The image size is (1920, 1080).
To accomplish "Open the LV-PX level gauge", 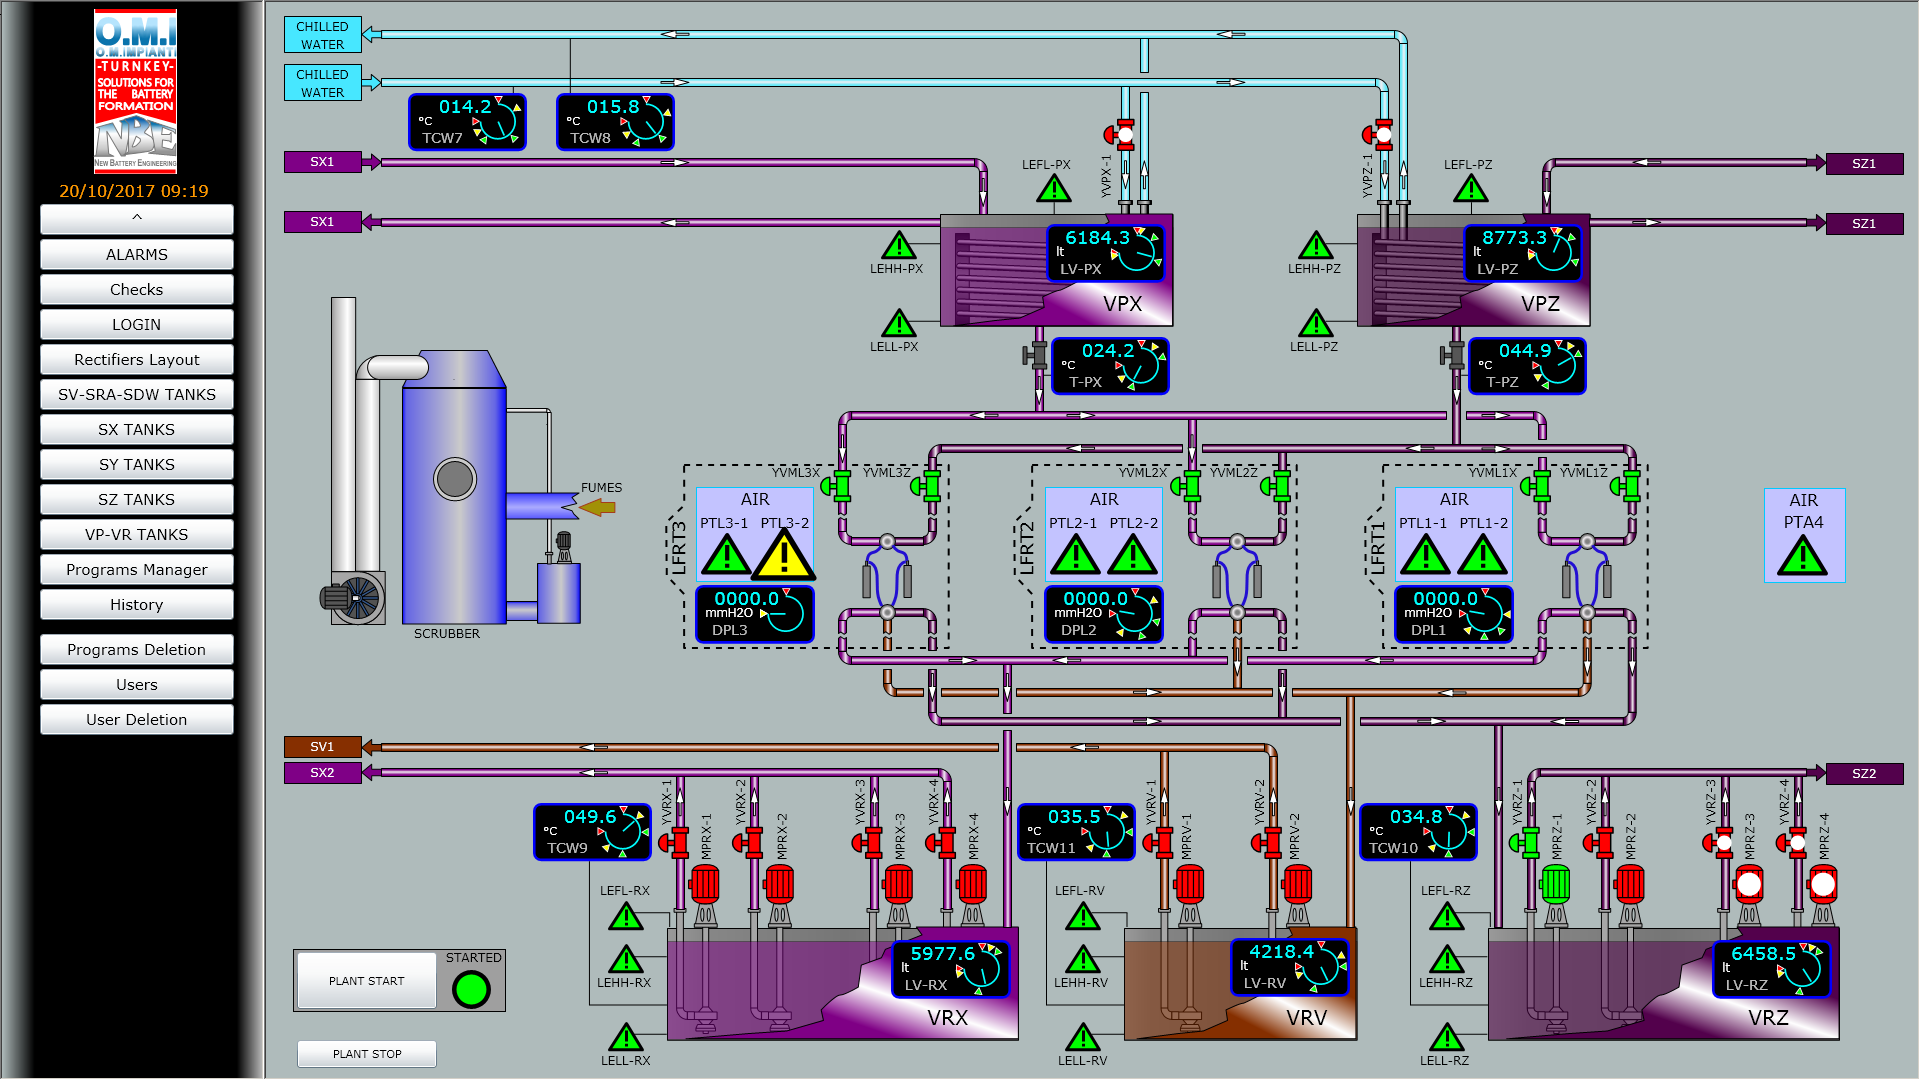I will point(1105,252).
